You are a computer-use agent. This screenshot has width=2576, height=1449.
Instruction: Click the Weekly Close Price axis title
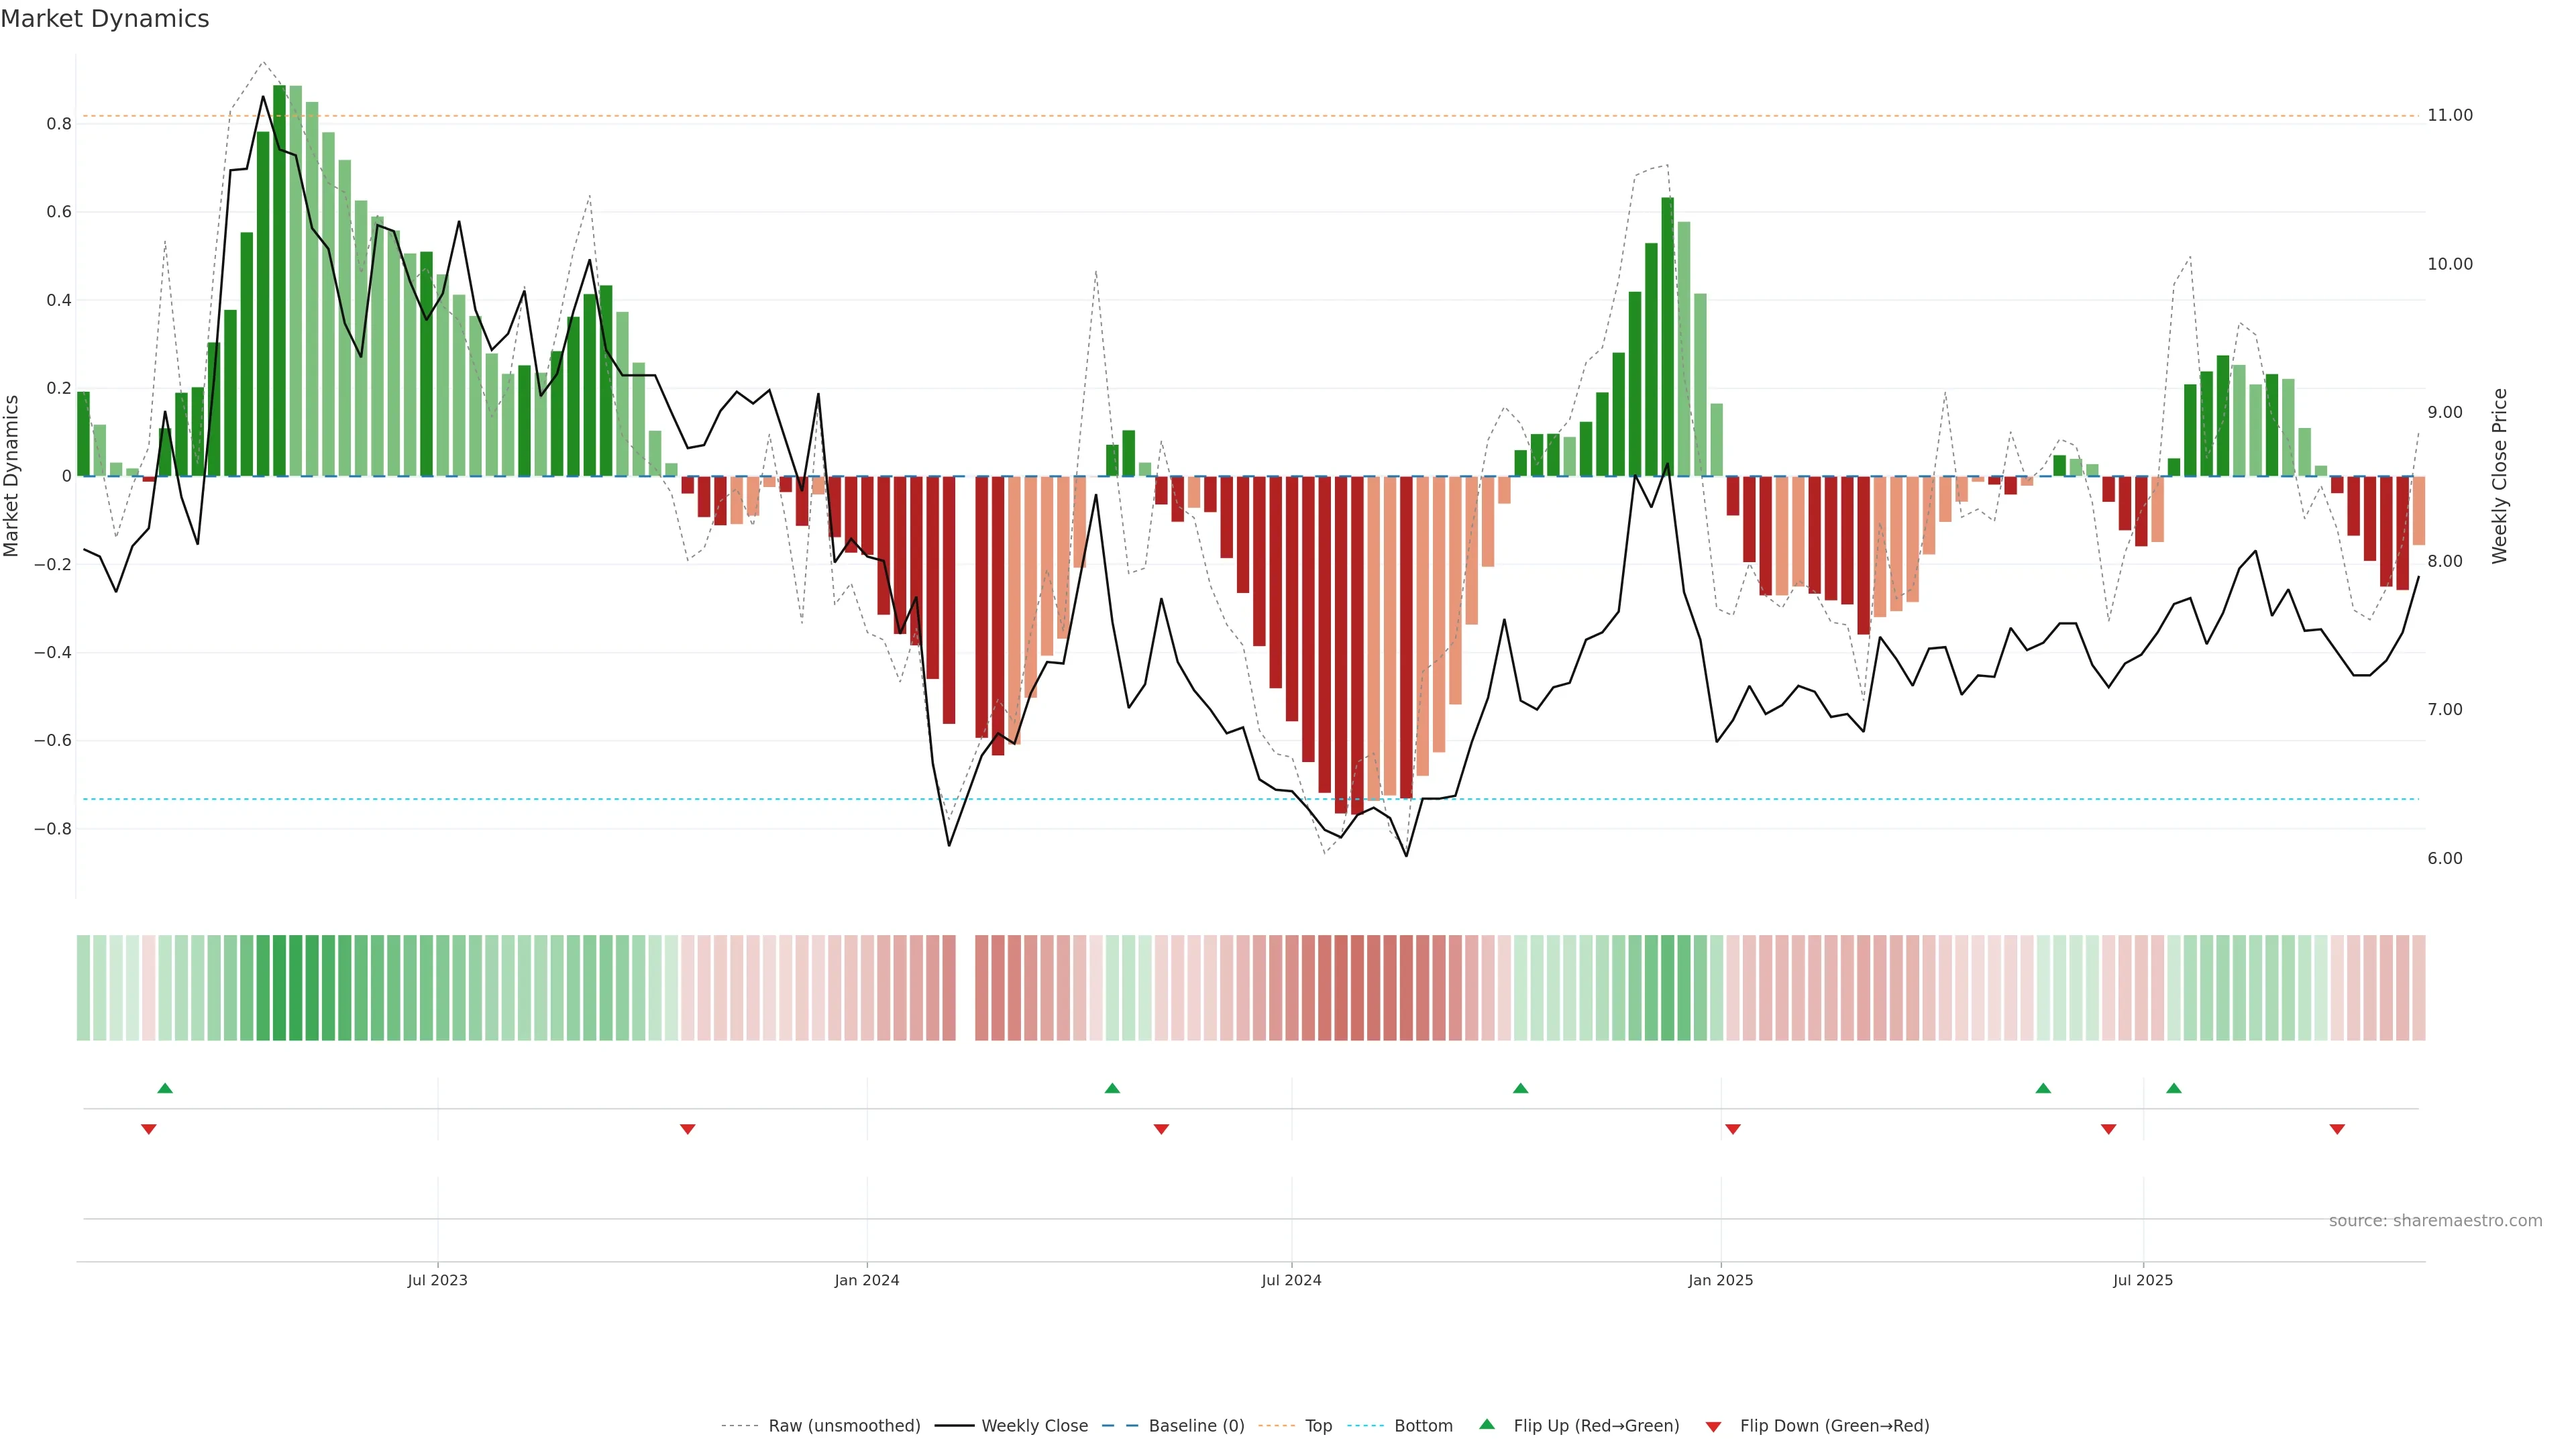click(2499, 476)
